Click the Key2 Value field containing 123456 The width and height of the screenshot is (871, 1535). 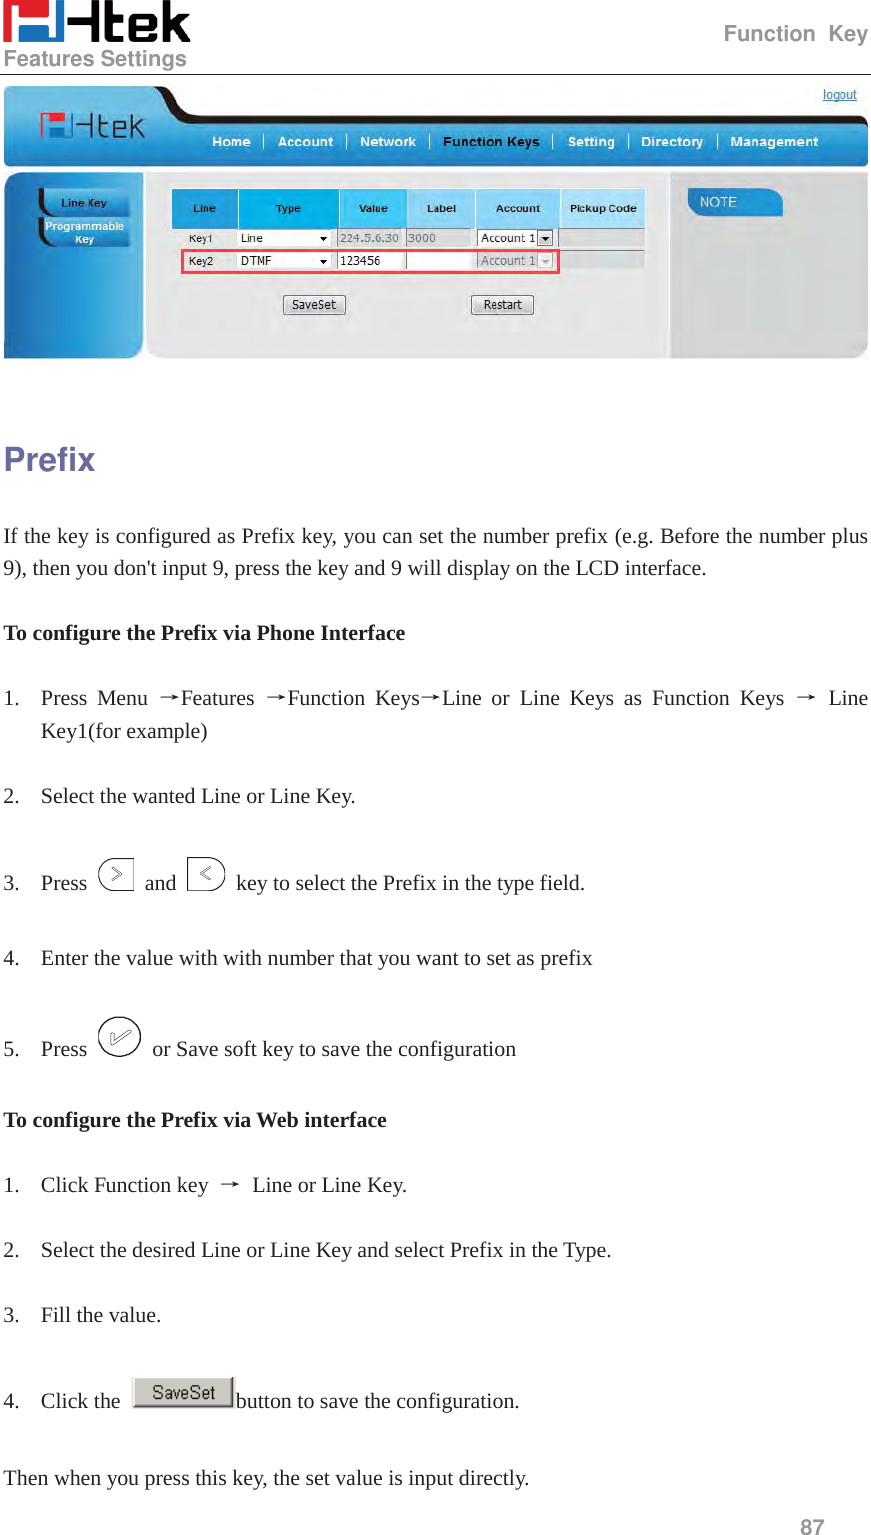[370, 260]
